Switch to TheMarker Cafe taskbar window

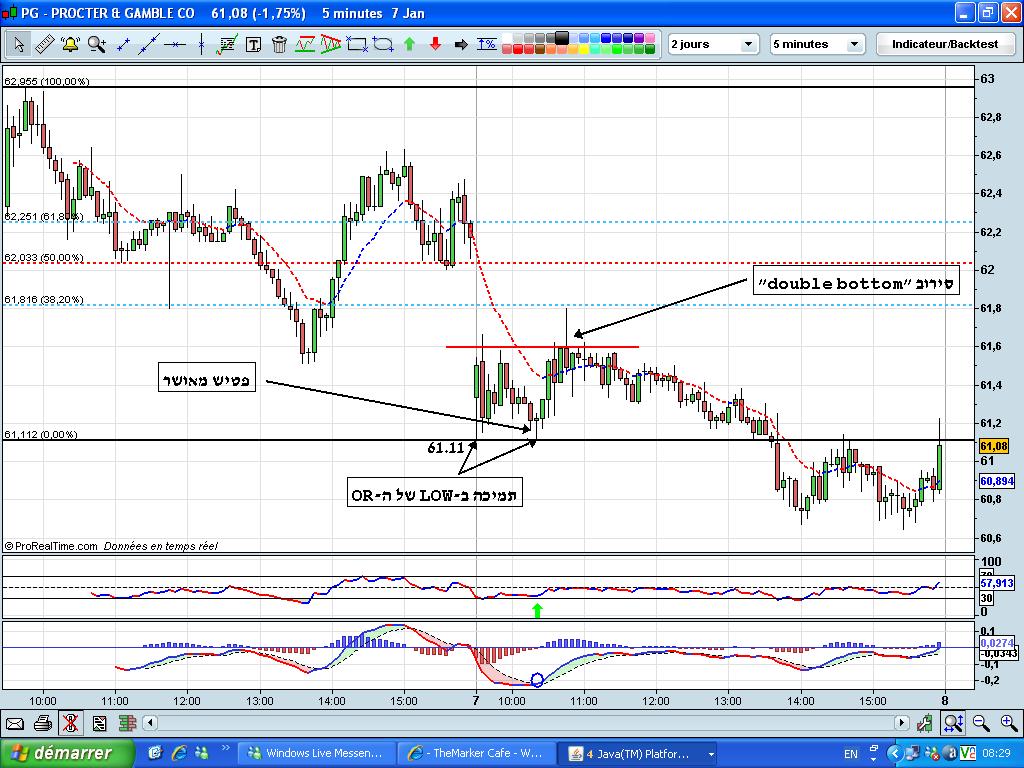(x=477, y=754)
